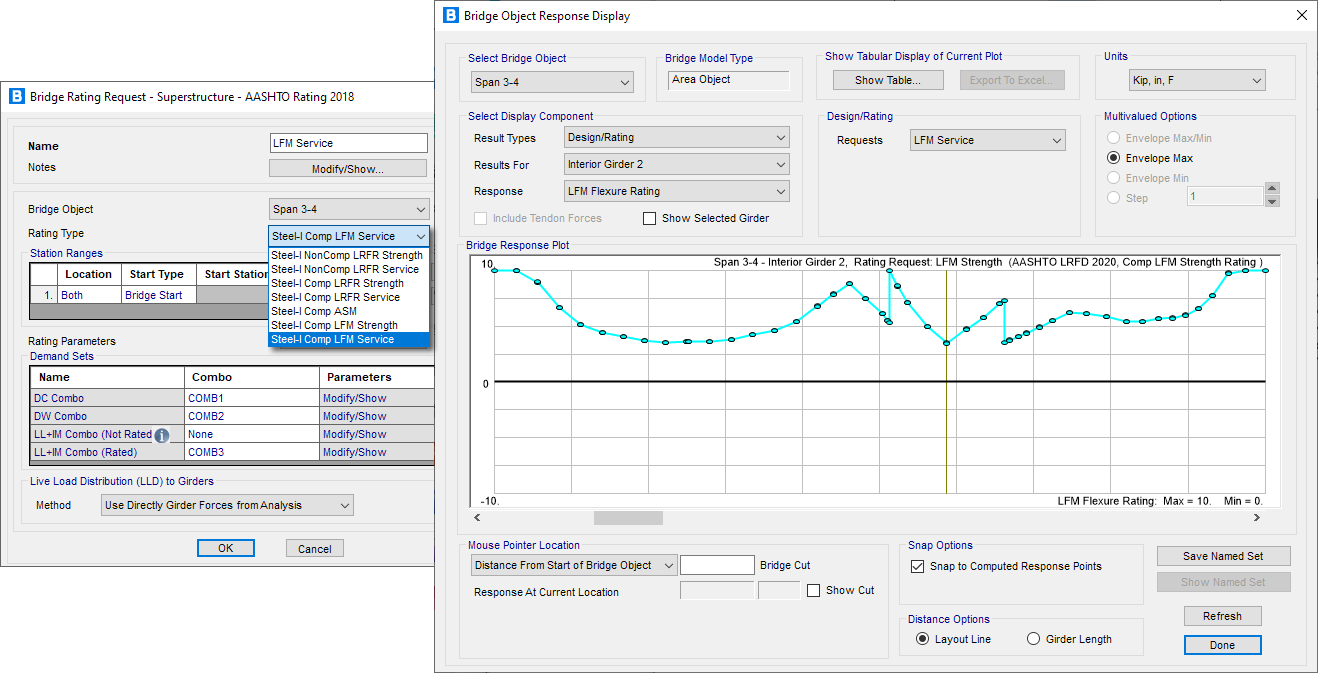Click OK in Bridge Rating Request dialog
The width and height of the screenshot is (1318, 673).
(225, 548)
